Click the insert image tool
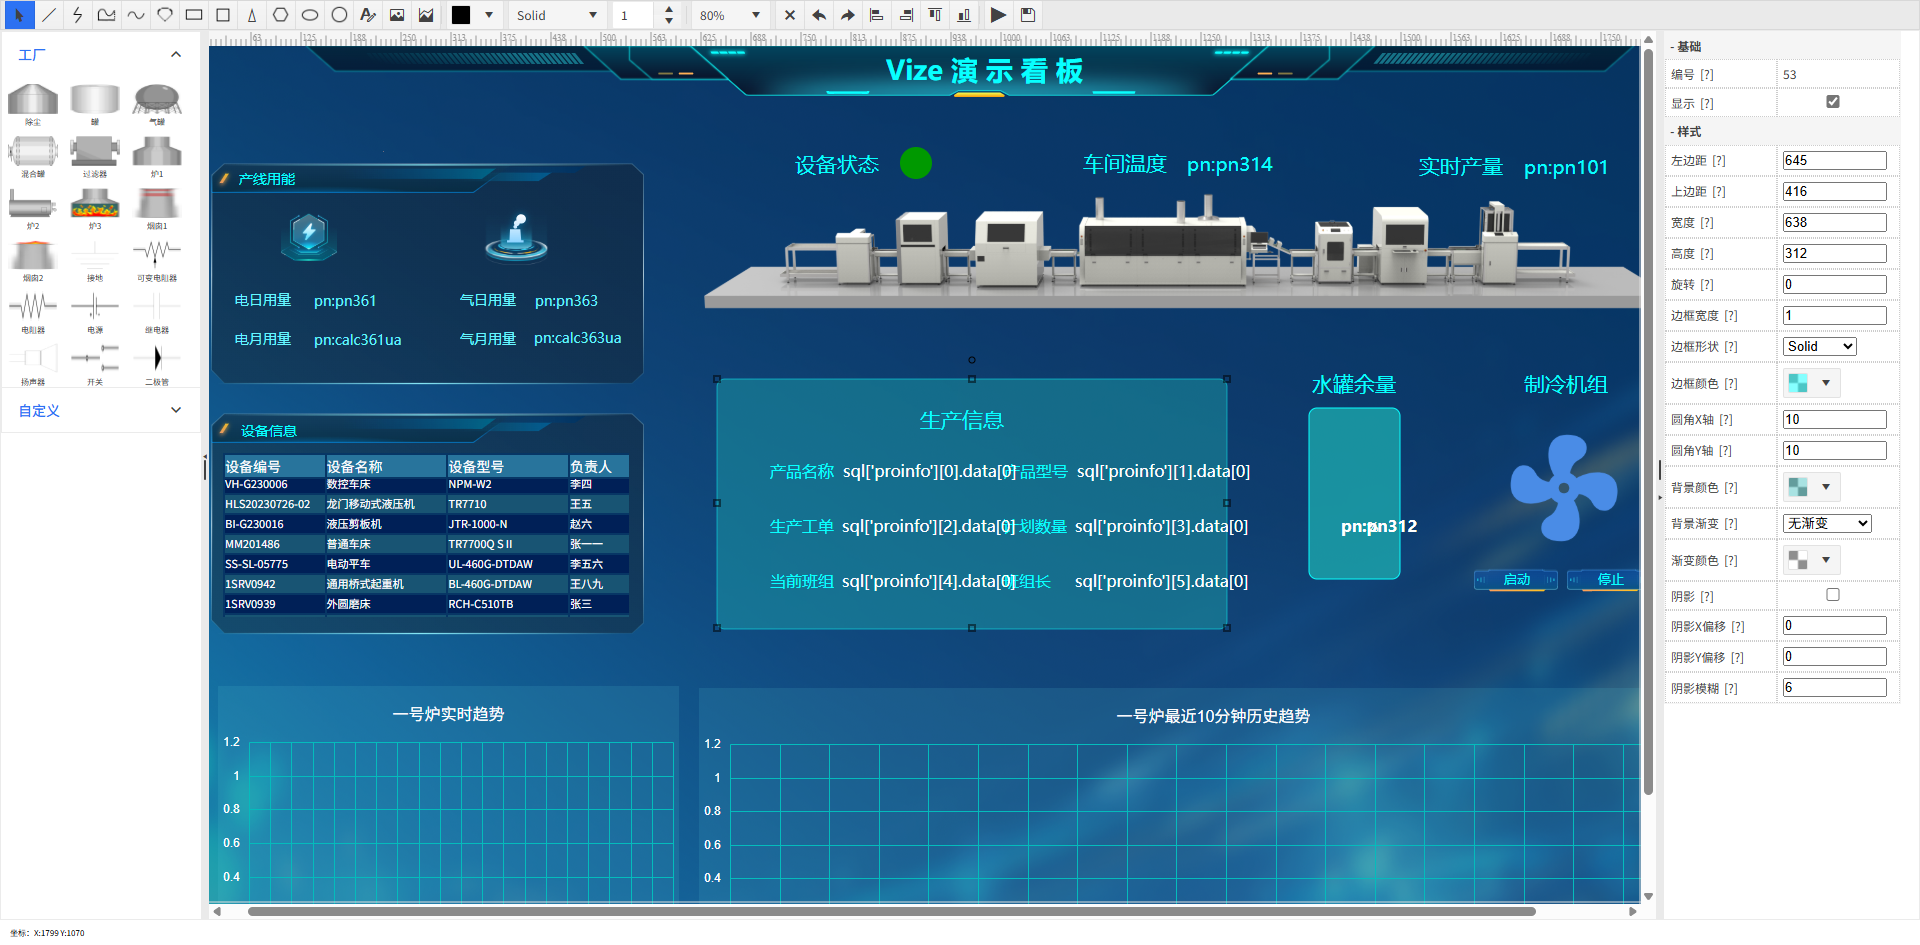The image size is (1920, 945). 397,15
